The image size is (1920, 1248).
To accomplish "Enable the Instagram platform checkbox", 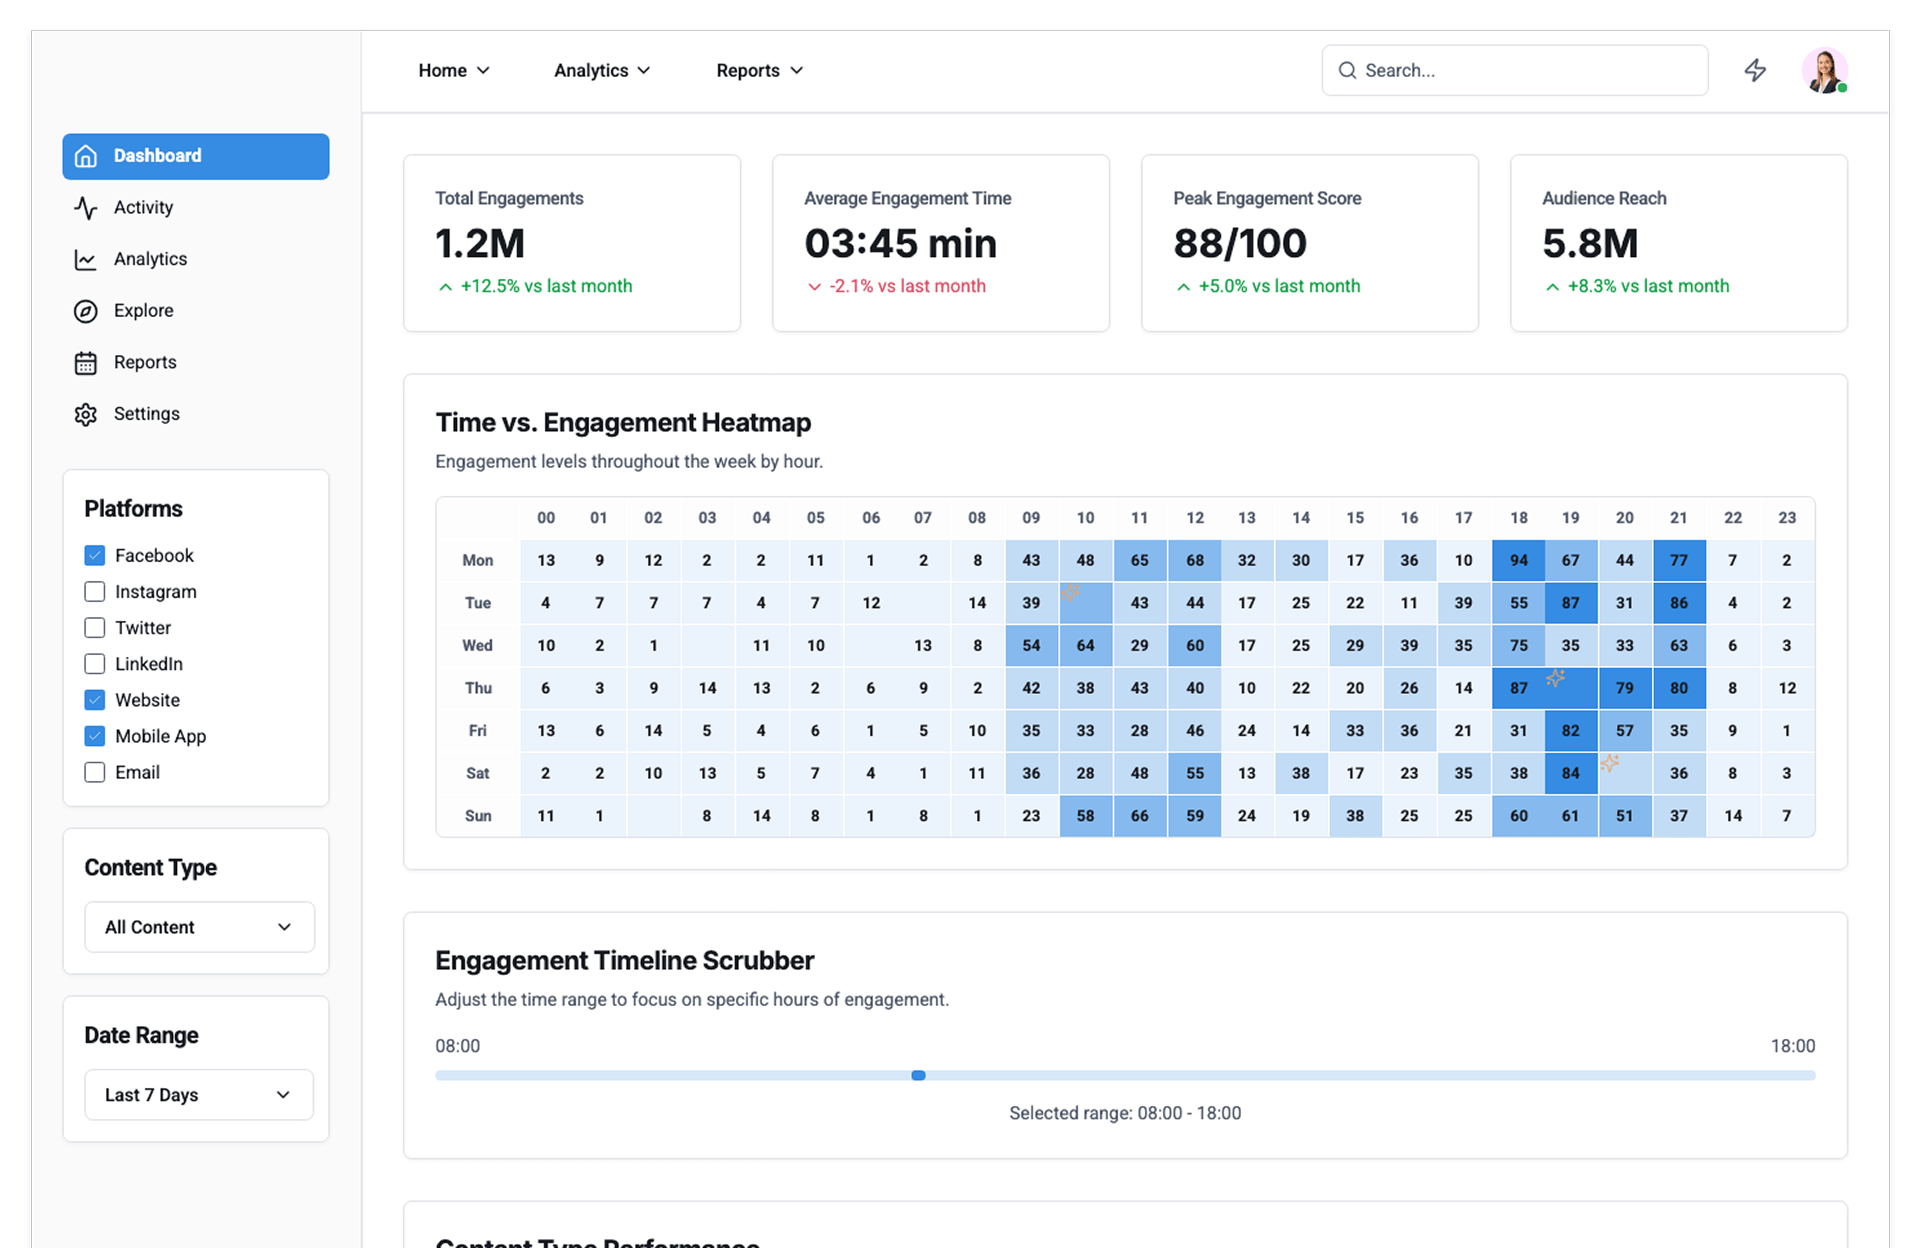I will click(95, 592).
